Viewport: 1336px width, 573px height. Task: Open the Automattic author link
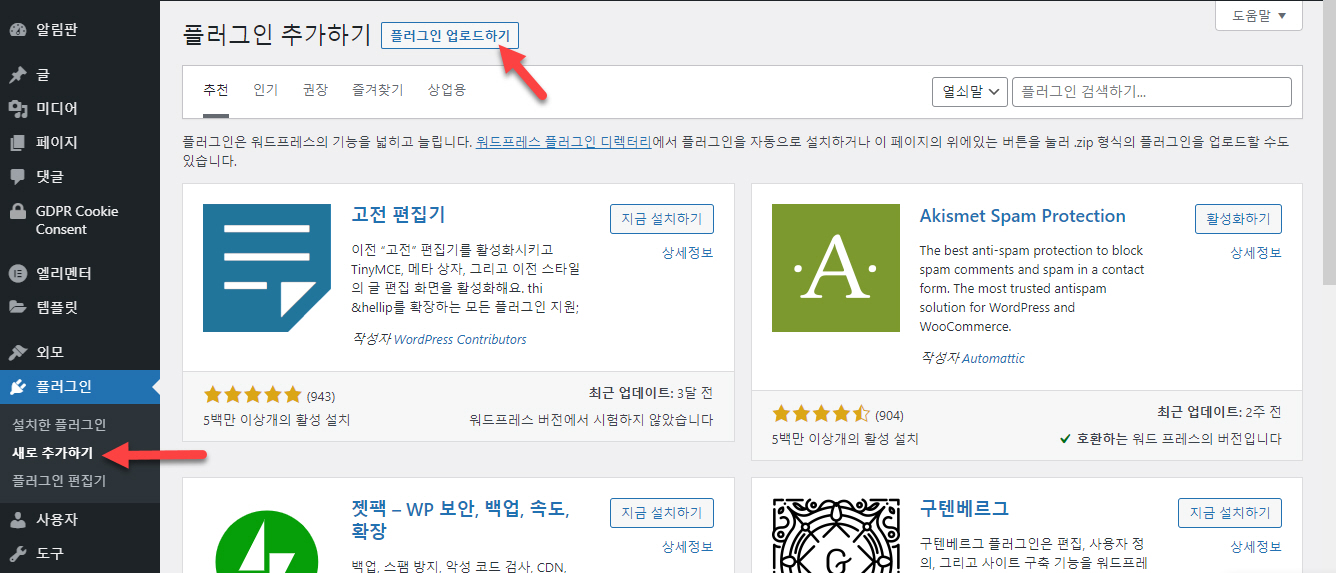coord(993,358)
